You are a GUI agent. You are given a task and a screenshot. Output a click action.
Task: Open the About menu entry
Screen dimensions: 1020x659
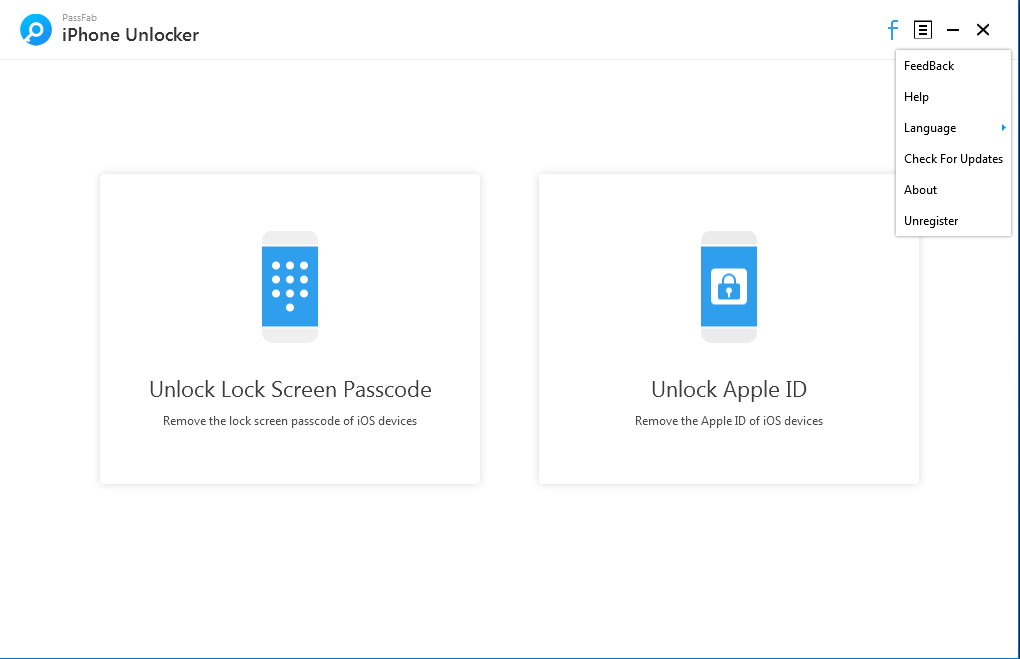click(953, 190)
